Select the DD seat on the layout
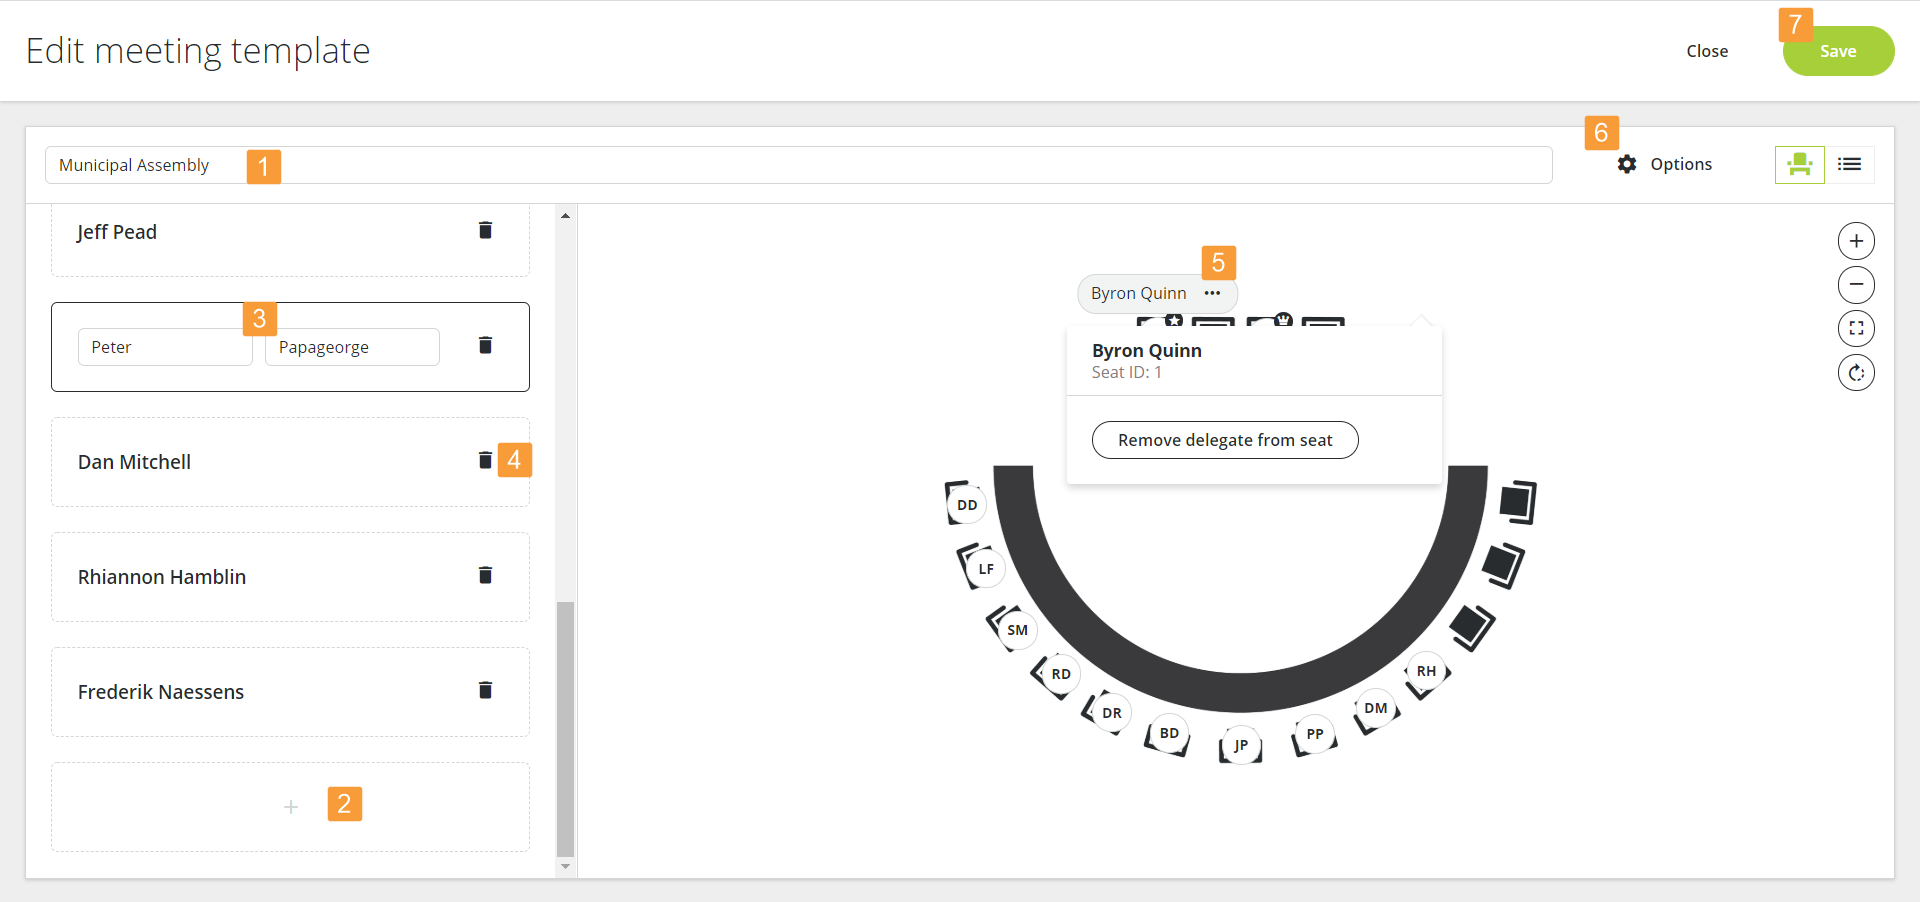This screenshot has width=1920, height=902. [x=967, y=505]
